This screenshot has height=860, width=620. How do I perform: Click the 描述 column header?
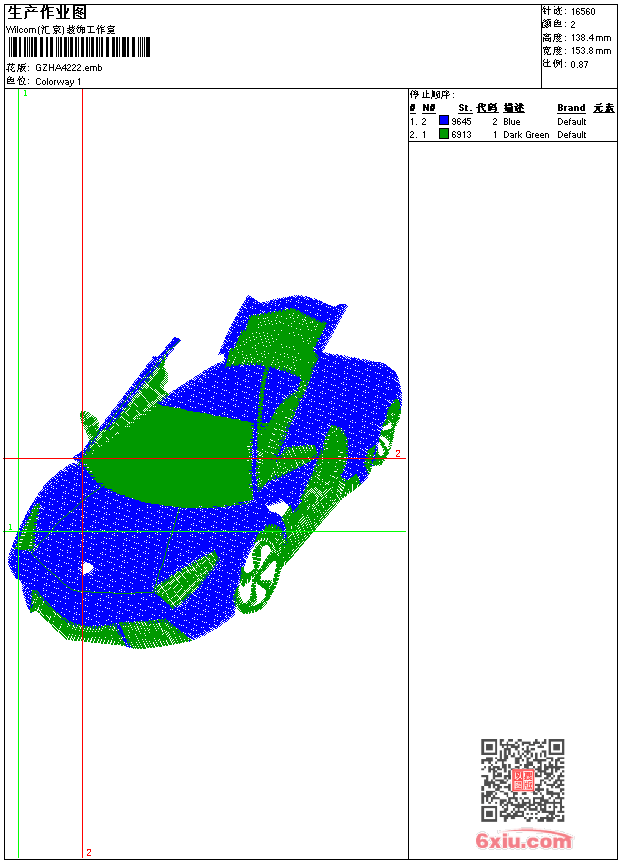(x=513, y=108)
